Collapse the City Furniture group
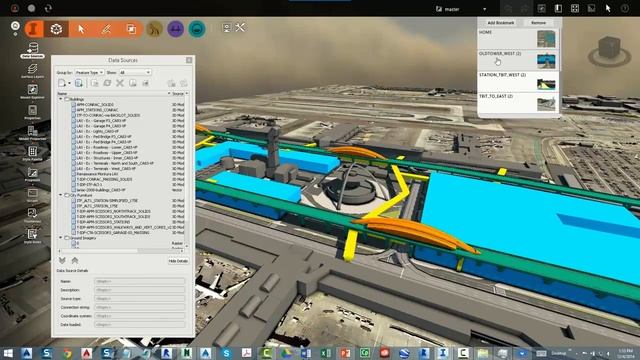Viewport: 640px width, 360px height. 61,195
